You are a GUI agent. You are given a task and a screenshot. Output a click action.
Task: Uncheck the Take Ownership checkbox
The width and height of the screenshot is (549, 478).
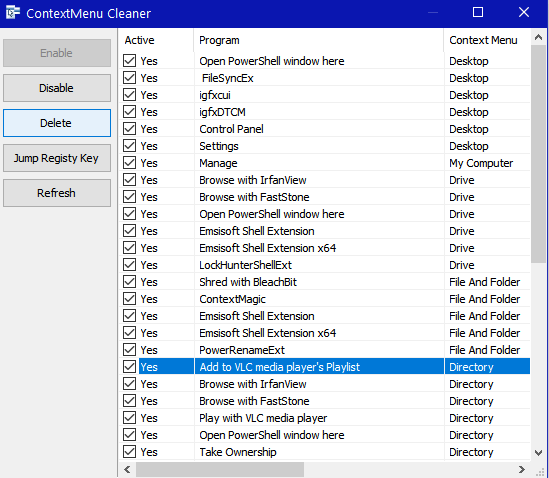click(x=130, y=452)
